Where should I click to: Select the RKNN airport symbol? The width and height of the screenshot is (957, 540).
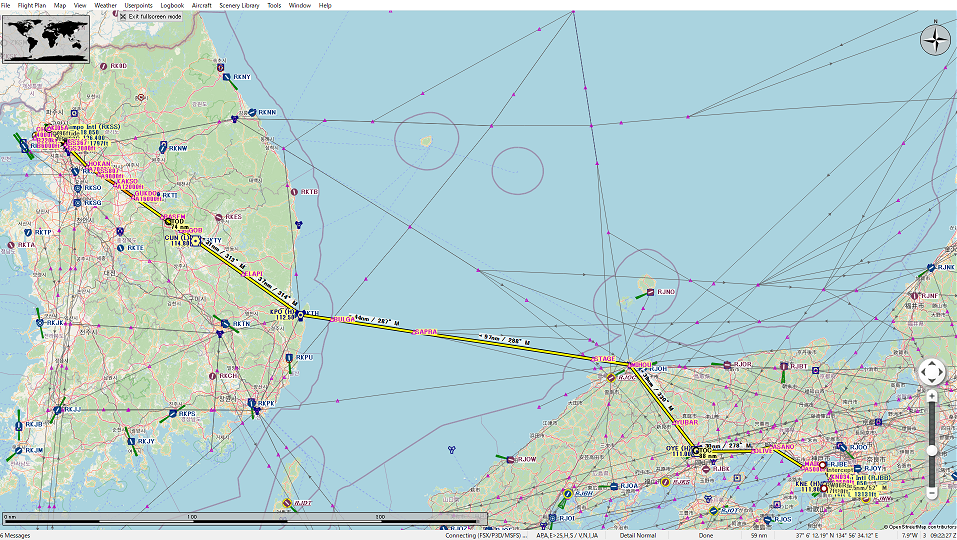coord(253,113)
